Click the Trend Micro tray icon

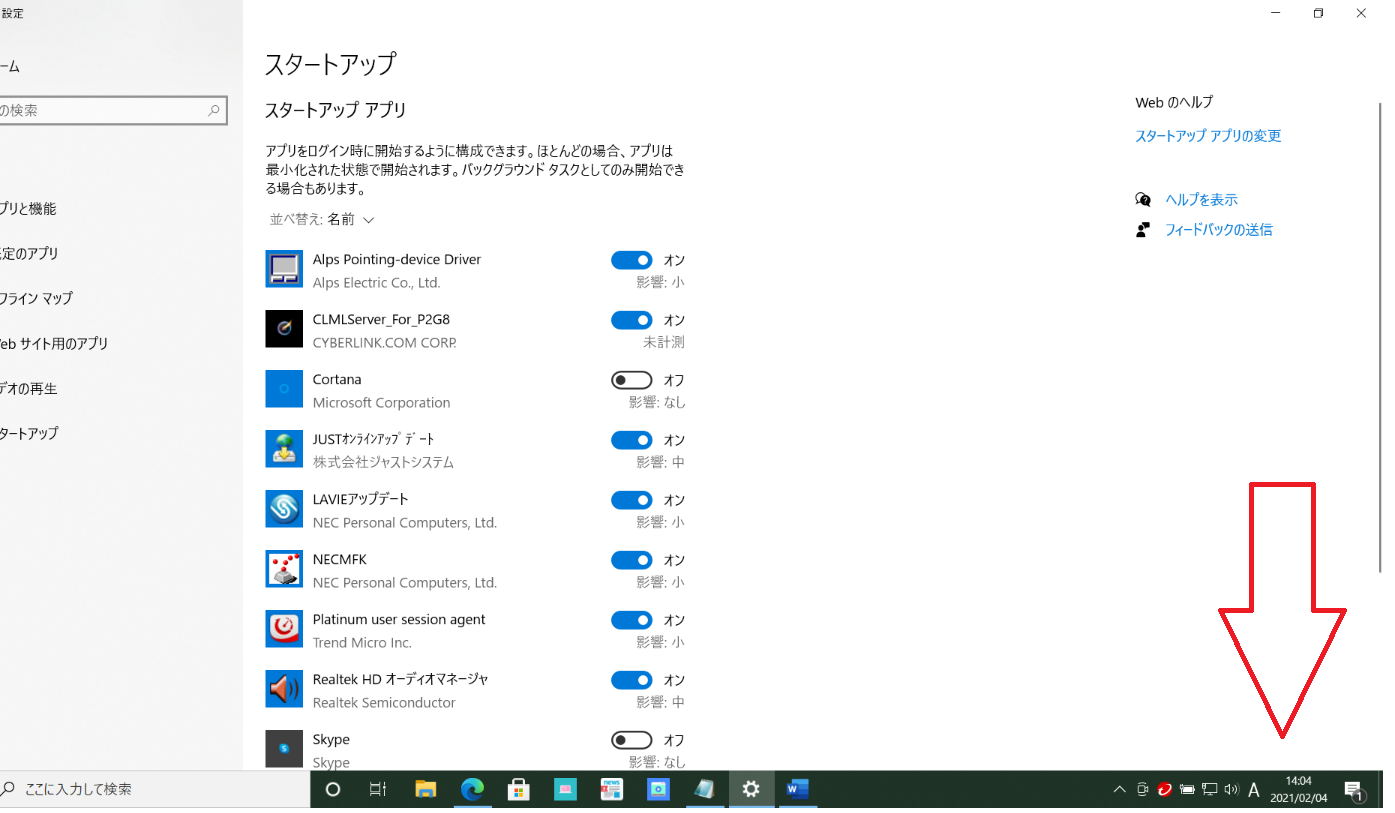point(1164,790)
